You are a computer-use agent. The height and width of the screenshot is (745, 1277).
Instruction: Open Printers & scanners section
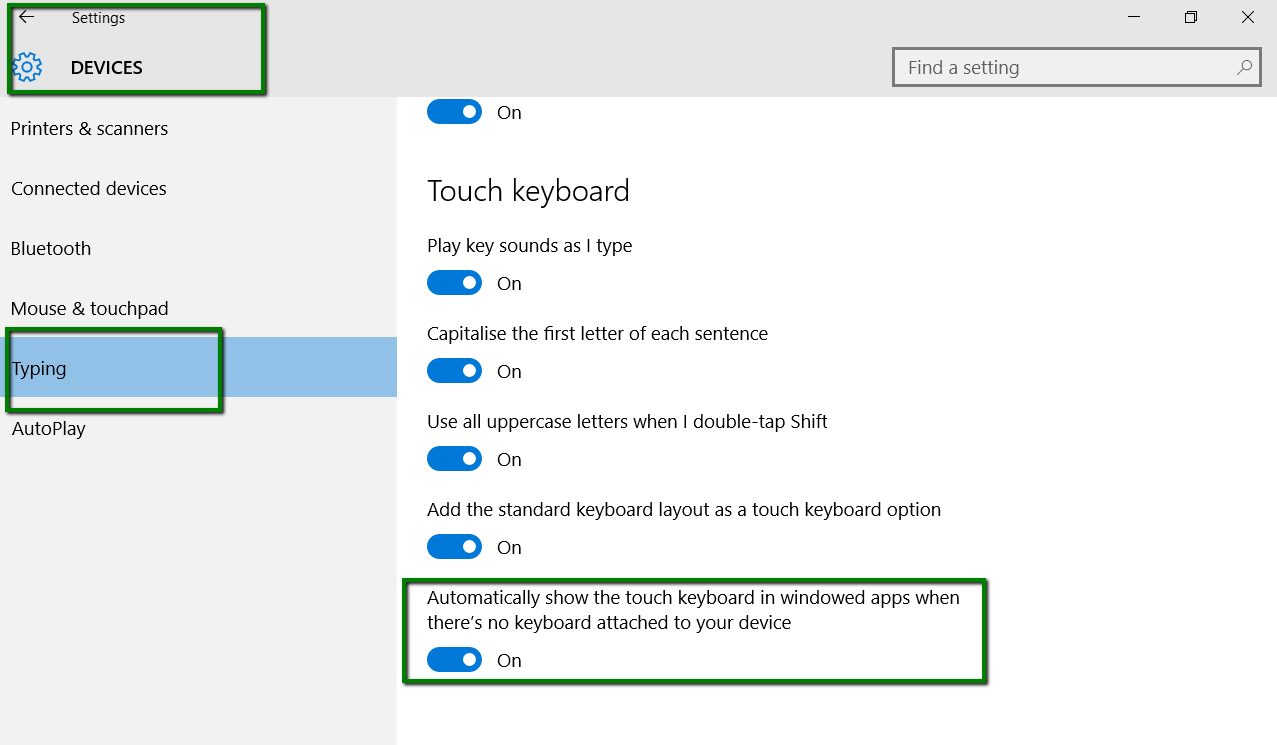click(x=90, y=129)
